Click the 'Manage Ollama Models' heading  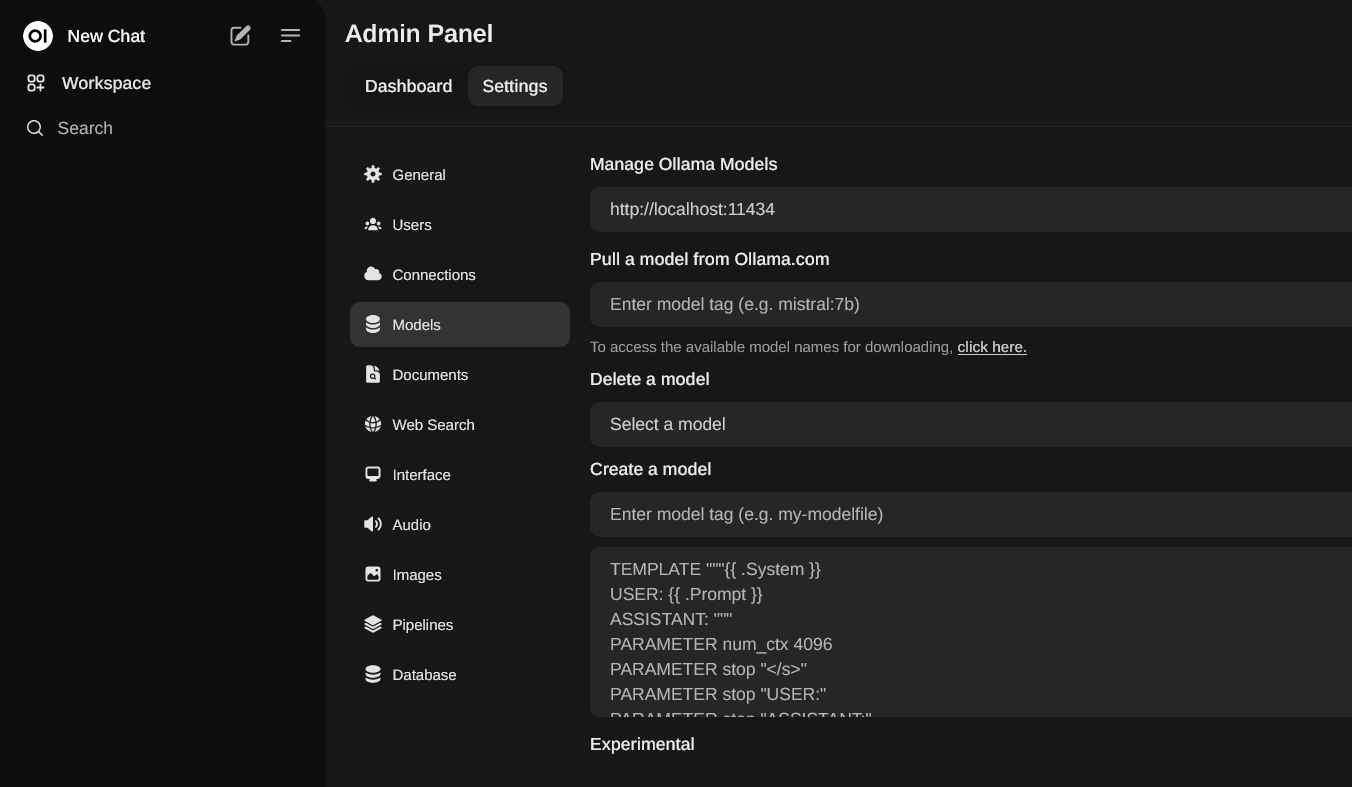tap(683, 164)
